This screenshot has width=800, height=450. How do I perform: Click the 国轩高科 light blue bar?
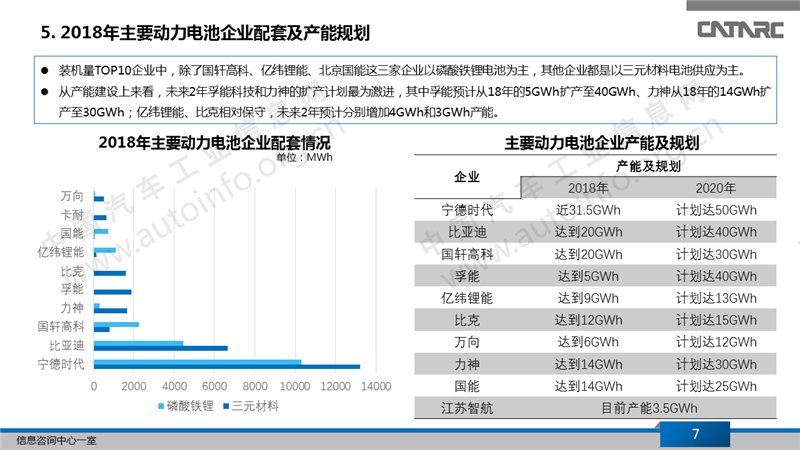pyautogui.click(x=116, y=325)
